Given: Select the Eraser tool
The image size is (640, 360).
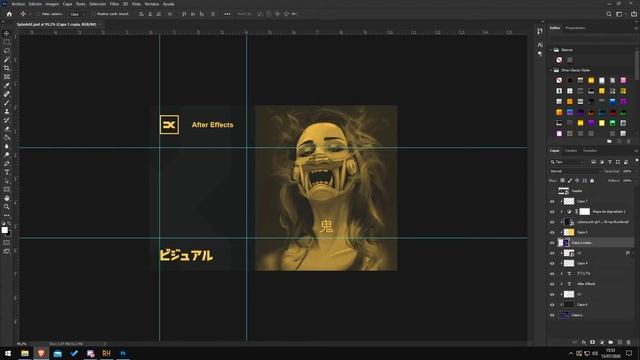Looking at the screenshot, I should 7,129.
